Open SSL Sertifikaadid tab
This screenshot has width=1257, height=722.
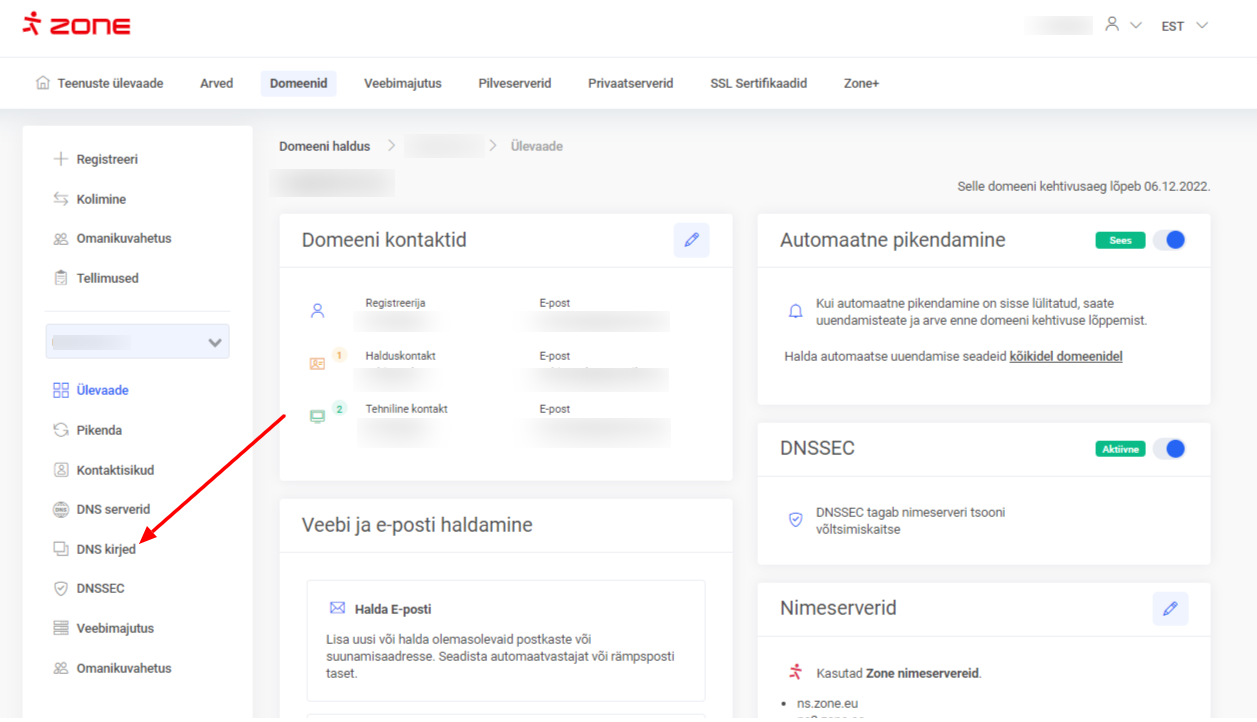pyautogui.click(x=758, y=83)
